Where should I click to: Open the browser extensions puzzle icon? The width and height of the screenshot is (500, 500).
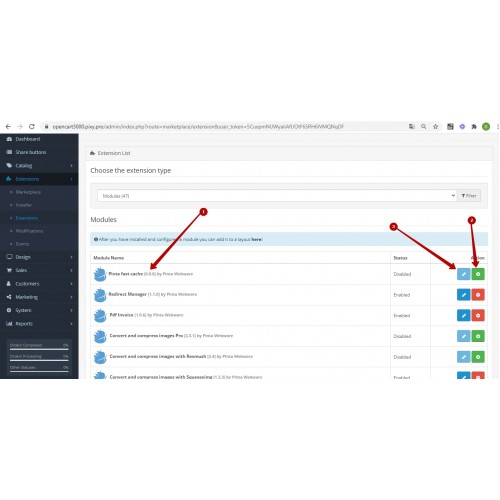click(x=474, y=127)
